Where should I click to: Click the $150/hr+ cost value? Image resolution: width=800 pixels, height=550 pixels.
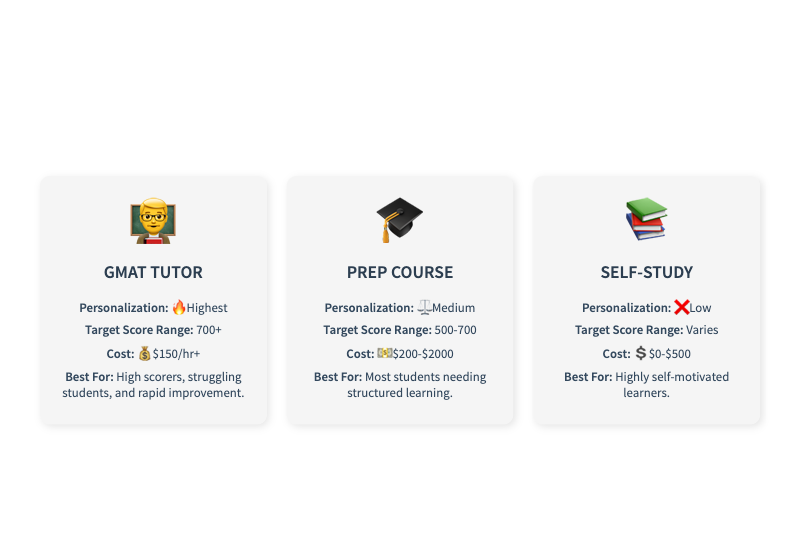coord(176,353)
